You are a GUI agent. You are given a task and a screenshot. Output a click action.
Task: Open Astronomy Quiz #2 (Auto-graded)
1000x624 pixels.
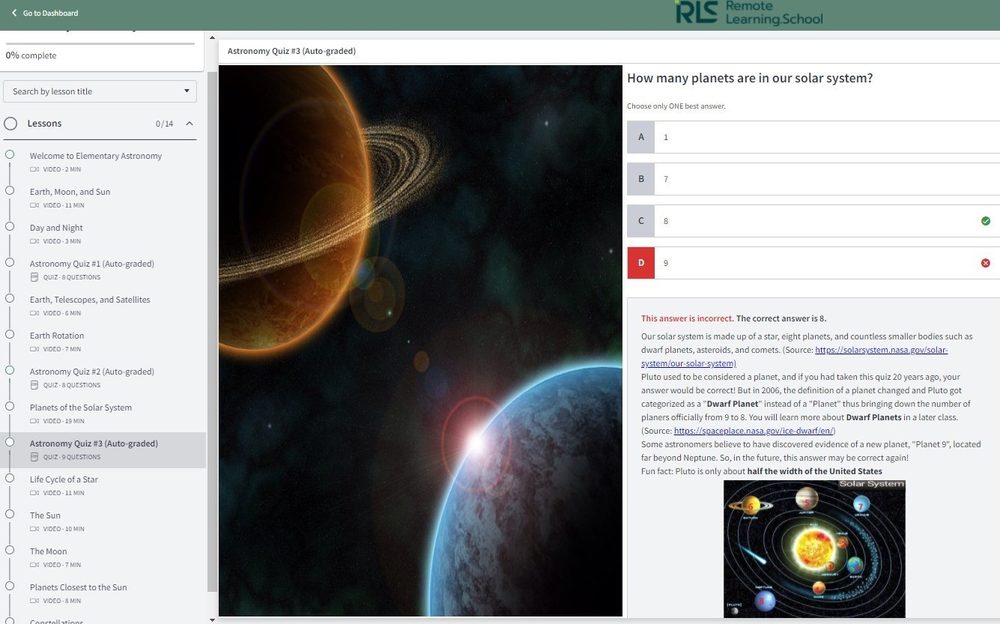point(92,371)
